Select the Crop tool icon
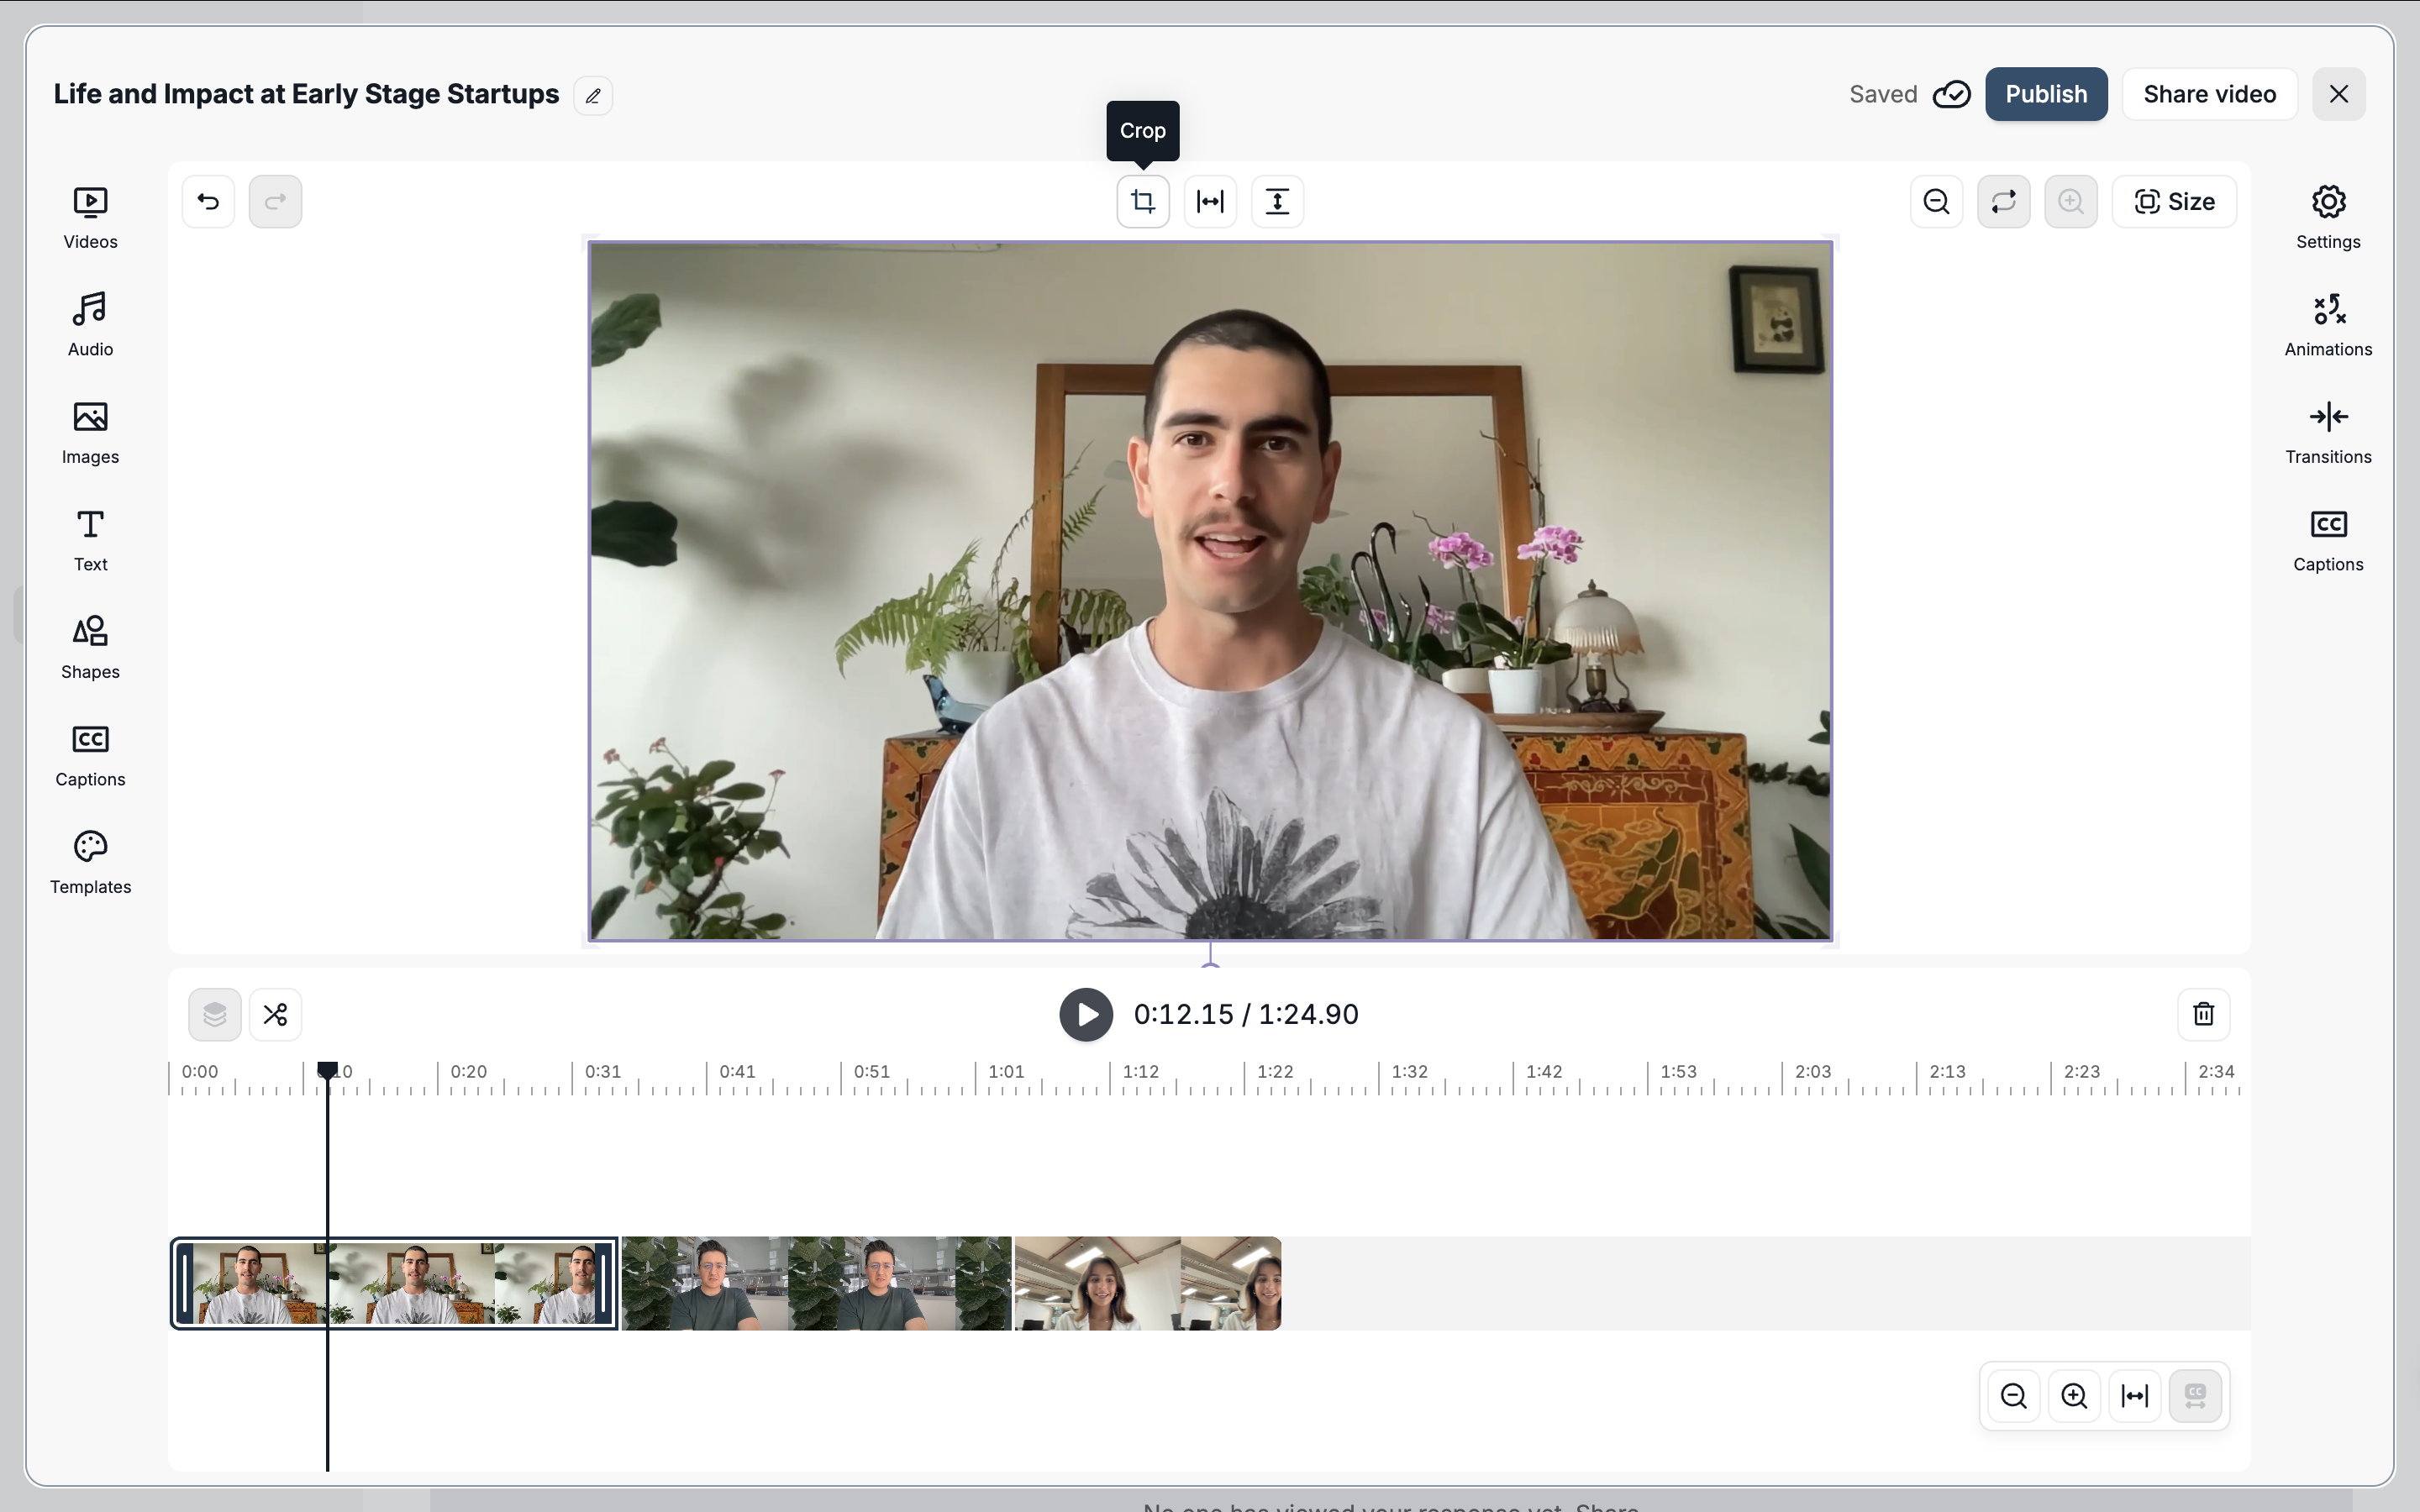Image resolution: width=2420 pixels, height=1512 pixels. tap(1142, 202)
